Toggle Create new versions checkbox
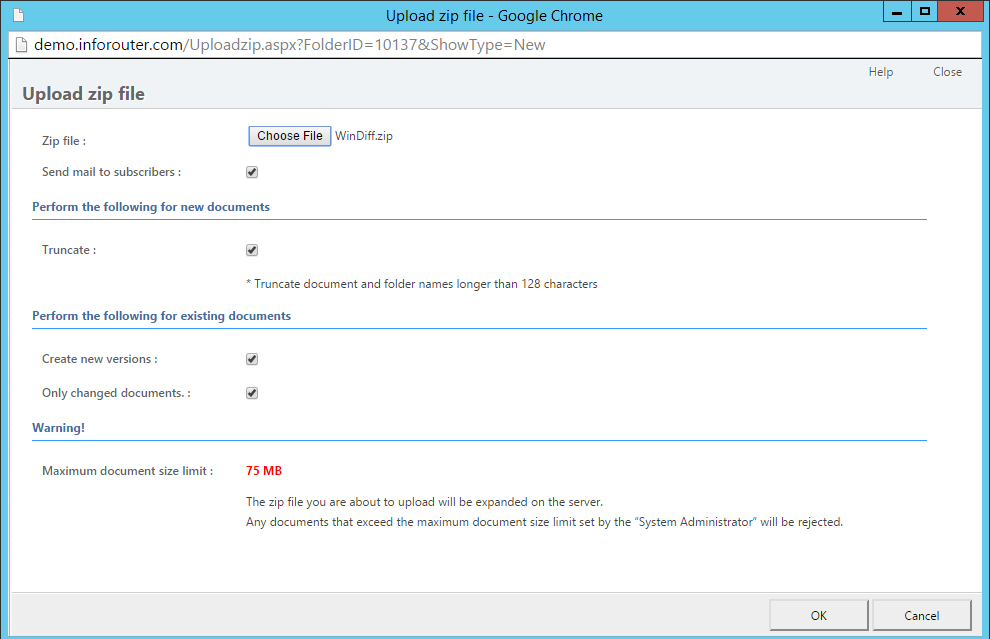Viewport: 990px width, 639px height. (x=252, y=359)
